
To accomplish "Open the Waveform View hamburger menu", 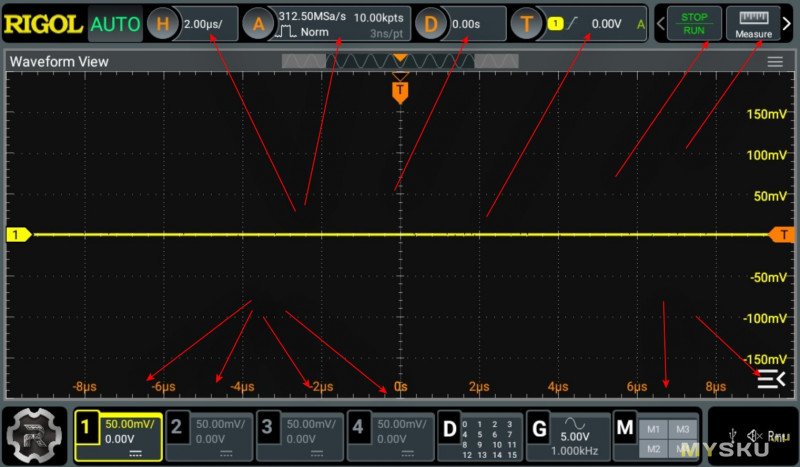I will [x=775, y=62].
